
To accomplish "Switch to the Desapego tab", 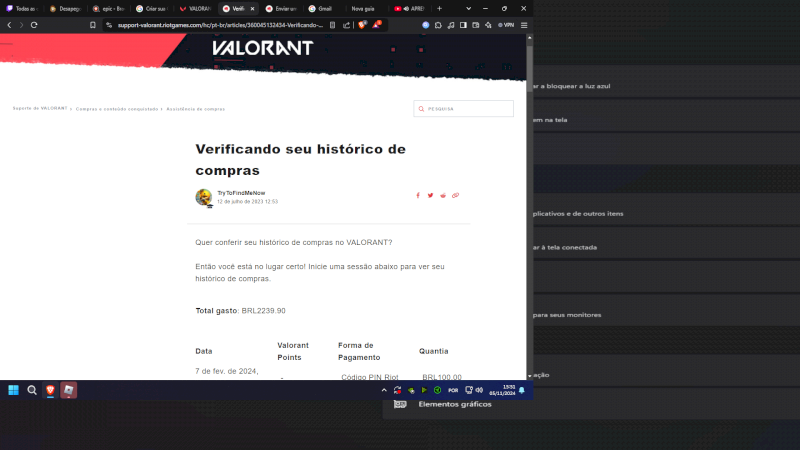I will [66, 9].
